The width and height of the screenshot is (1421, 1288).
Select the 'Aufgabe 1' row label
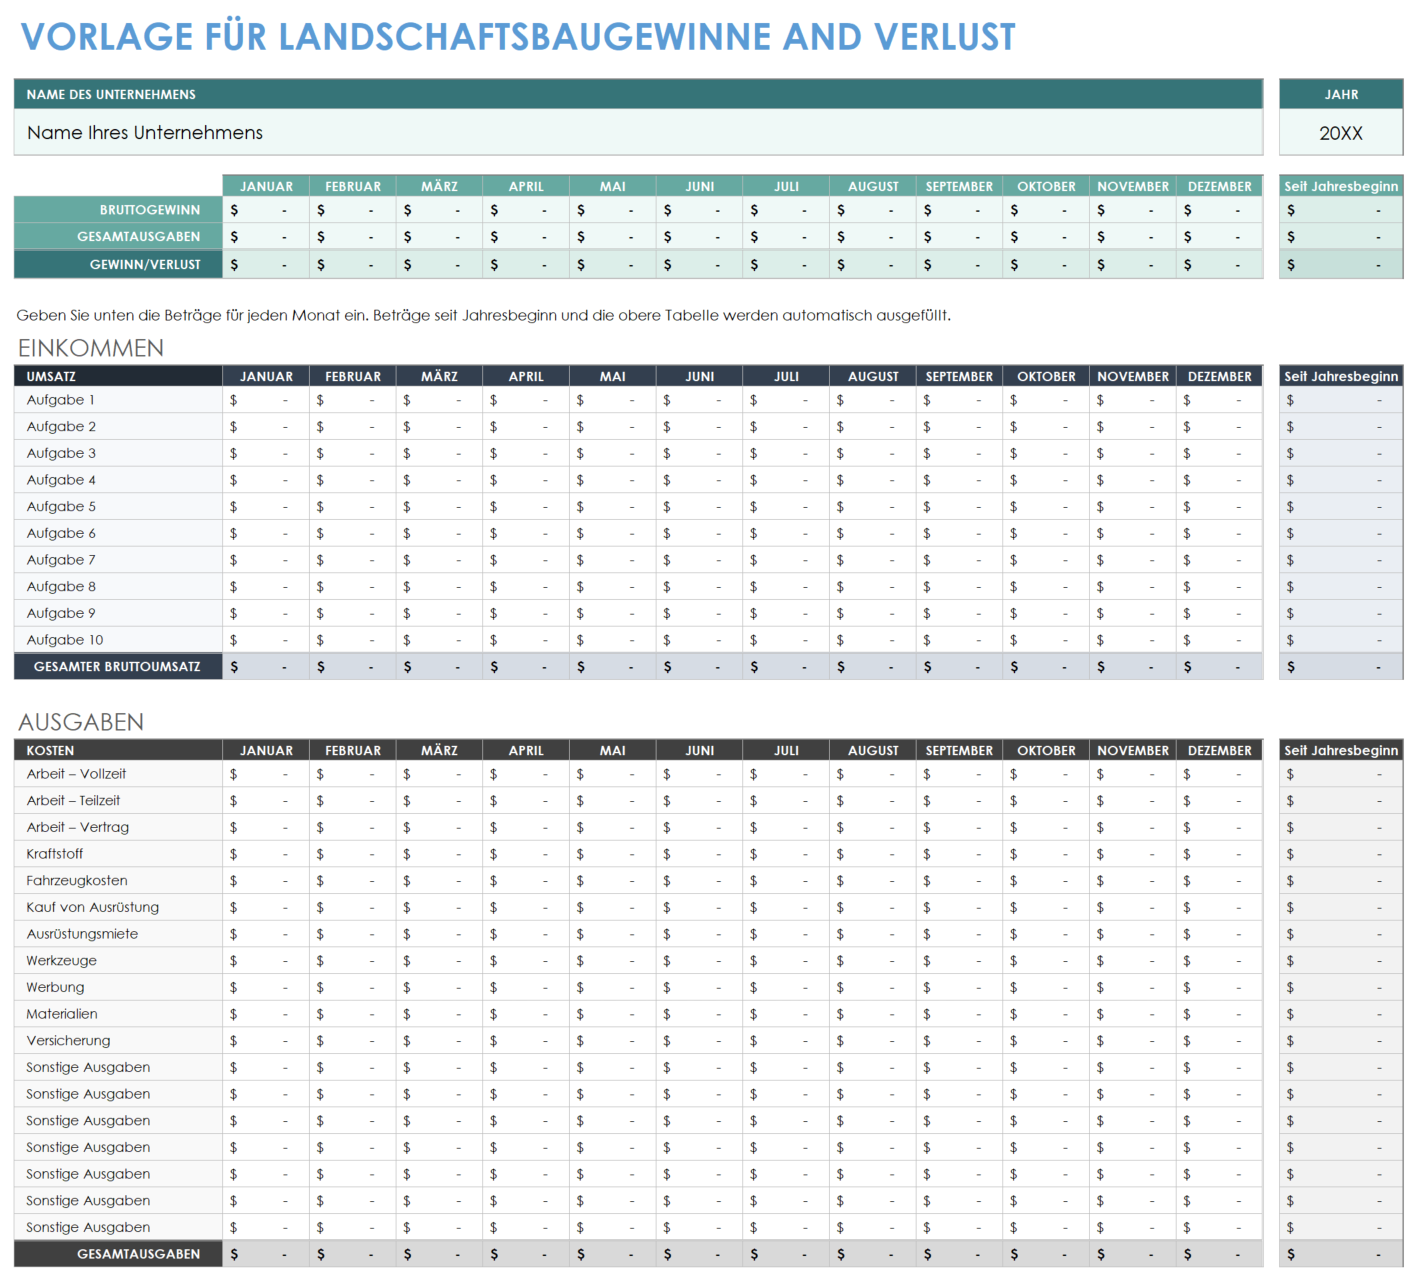point(118,400)
